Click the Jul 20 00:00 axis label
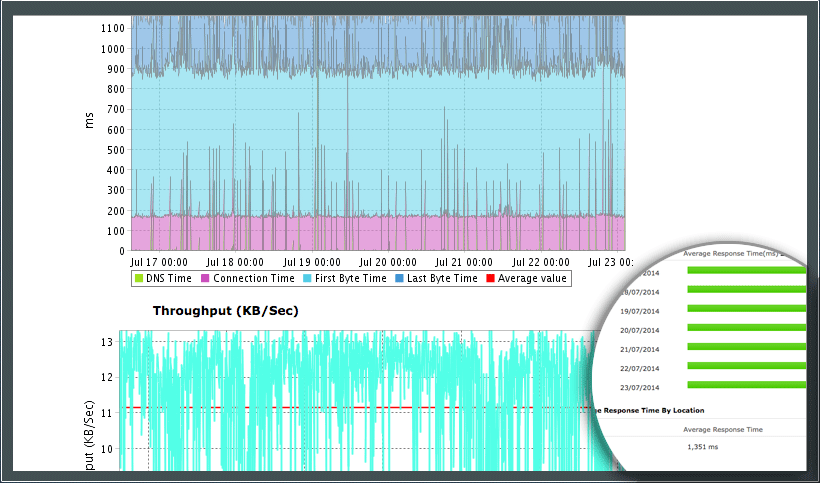The image size is (820, 483). (388, 262)
